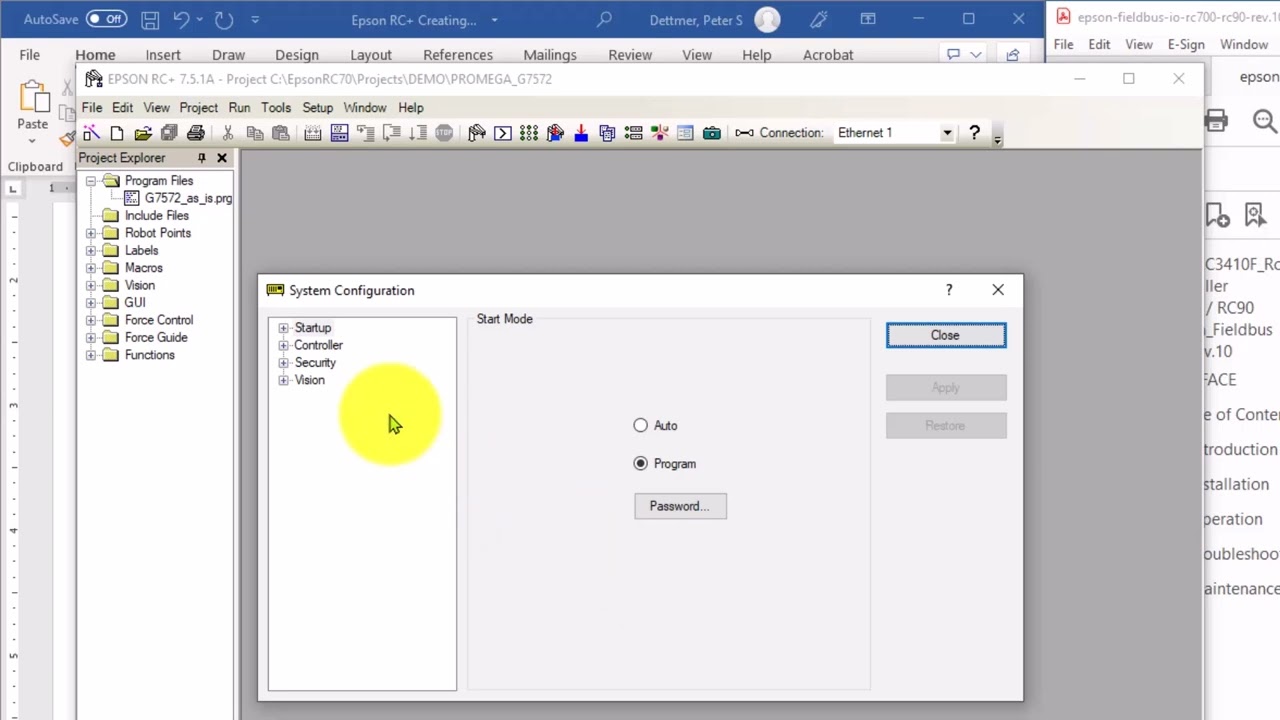Click the Redo icon in Word title bar
Screen dimensions: 1280x720
(224, 19)
